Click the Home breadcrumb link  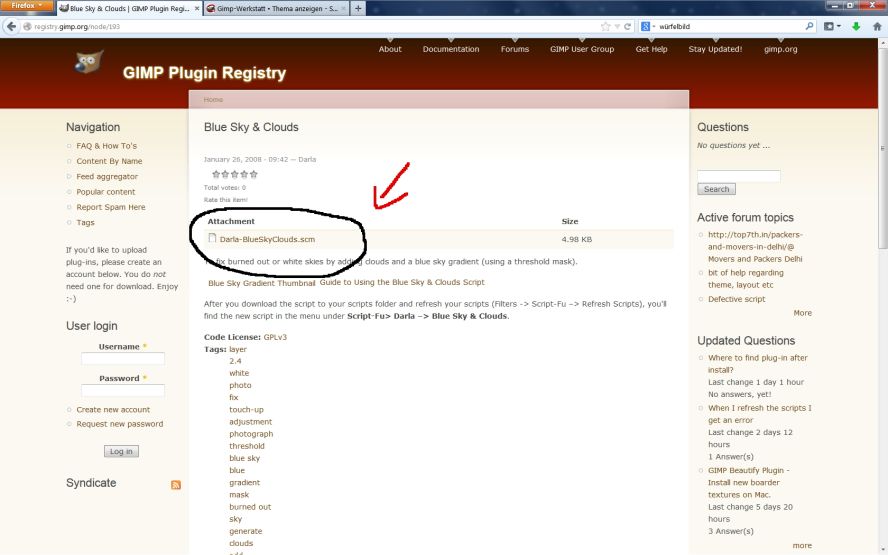[214, 100]
